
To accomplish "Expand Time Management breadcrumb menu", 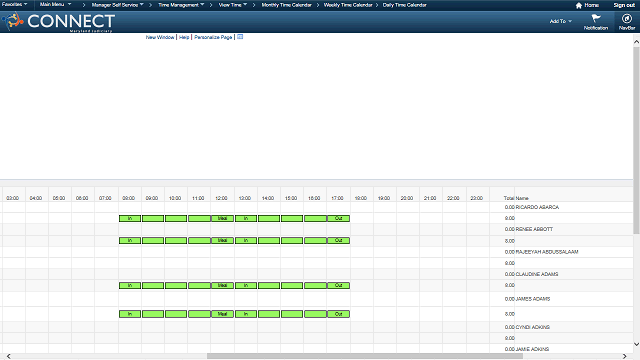I will coord(181,5).
